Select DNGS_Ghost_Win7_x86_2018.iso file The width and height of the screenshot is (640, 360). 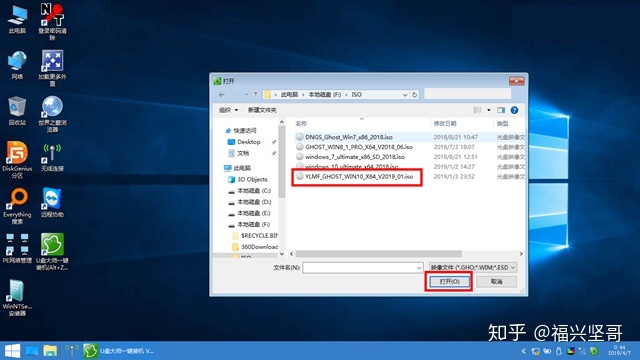pos(349,137)
